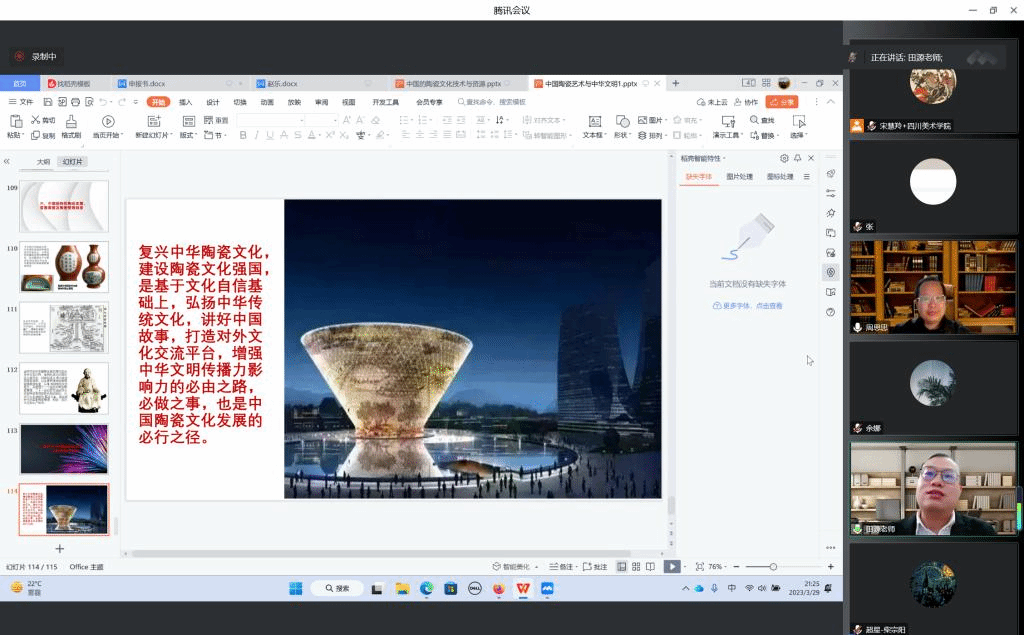Image resolution: width=1024 pixels, height=635 pixels.
Task: Switch to the Insert (插入) ribbon tab
Action: click(x=185, y=102)
